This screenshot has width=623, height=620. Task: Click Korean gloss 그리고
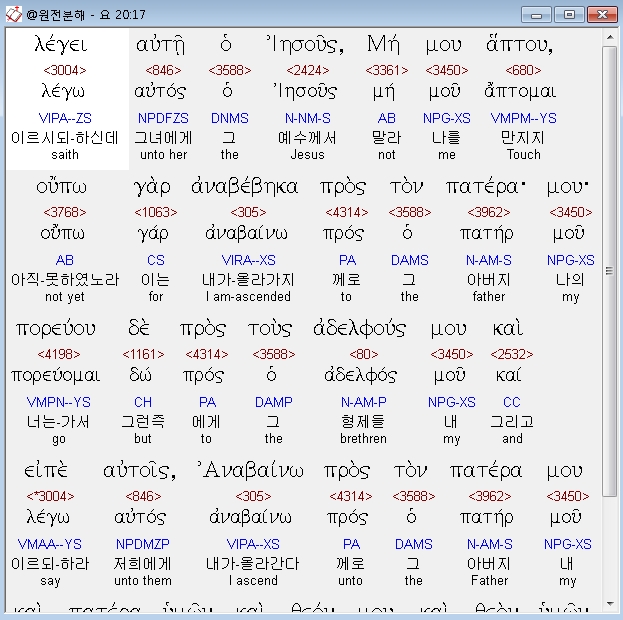[x=512, y=422]
